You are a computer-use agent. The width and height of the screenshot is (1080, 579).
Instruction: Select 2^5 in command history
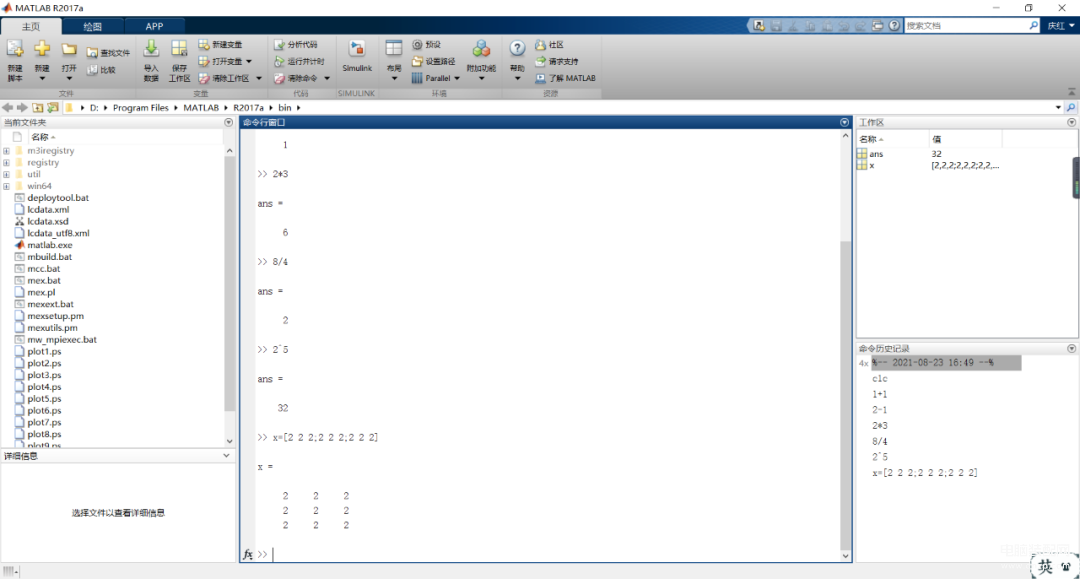[x=880, y=457]
